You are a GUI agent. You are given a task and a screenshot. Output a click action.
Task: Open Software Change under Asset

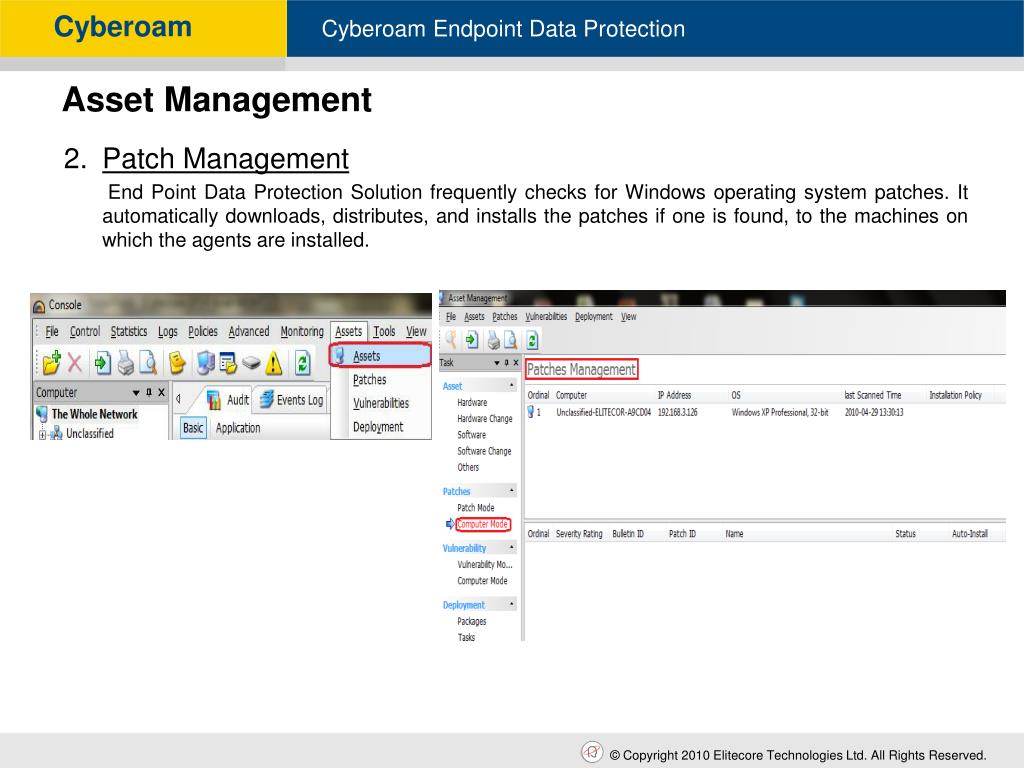[x=484, y=451]
